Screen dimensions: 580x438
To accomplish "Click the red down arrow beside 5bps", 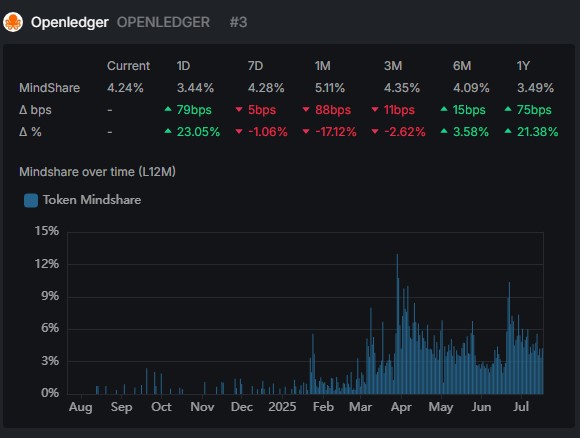I will click(x=239, y=110).
